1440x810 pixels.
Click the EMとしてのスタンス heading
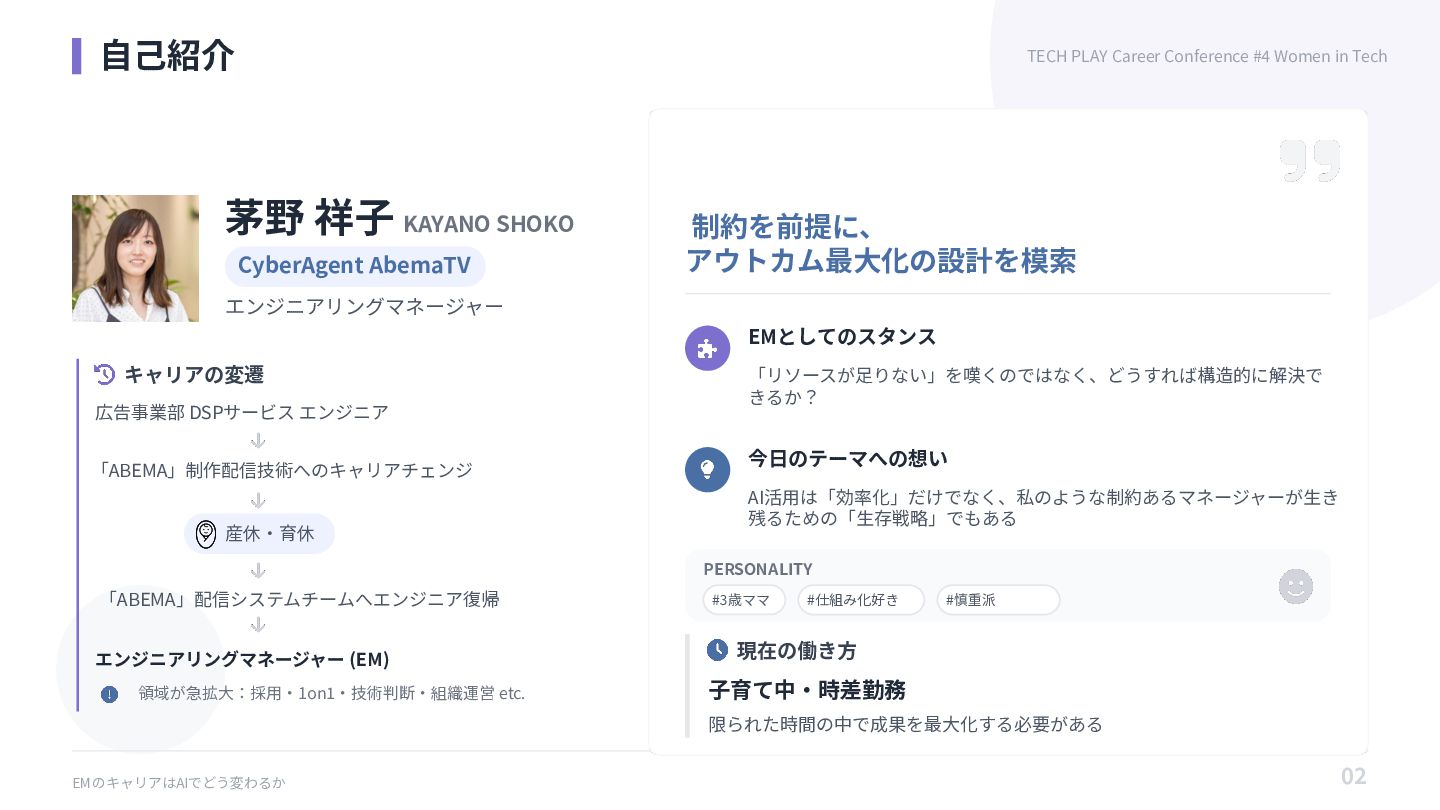[x=842, y=337]
